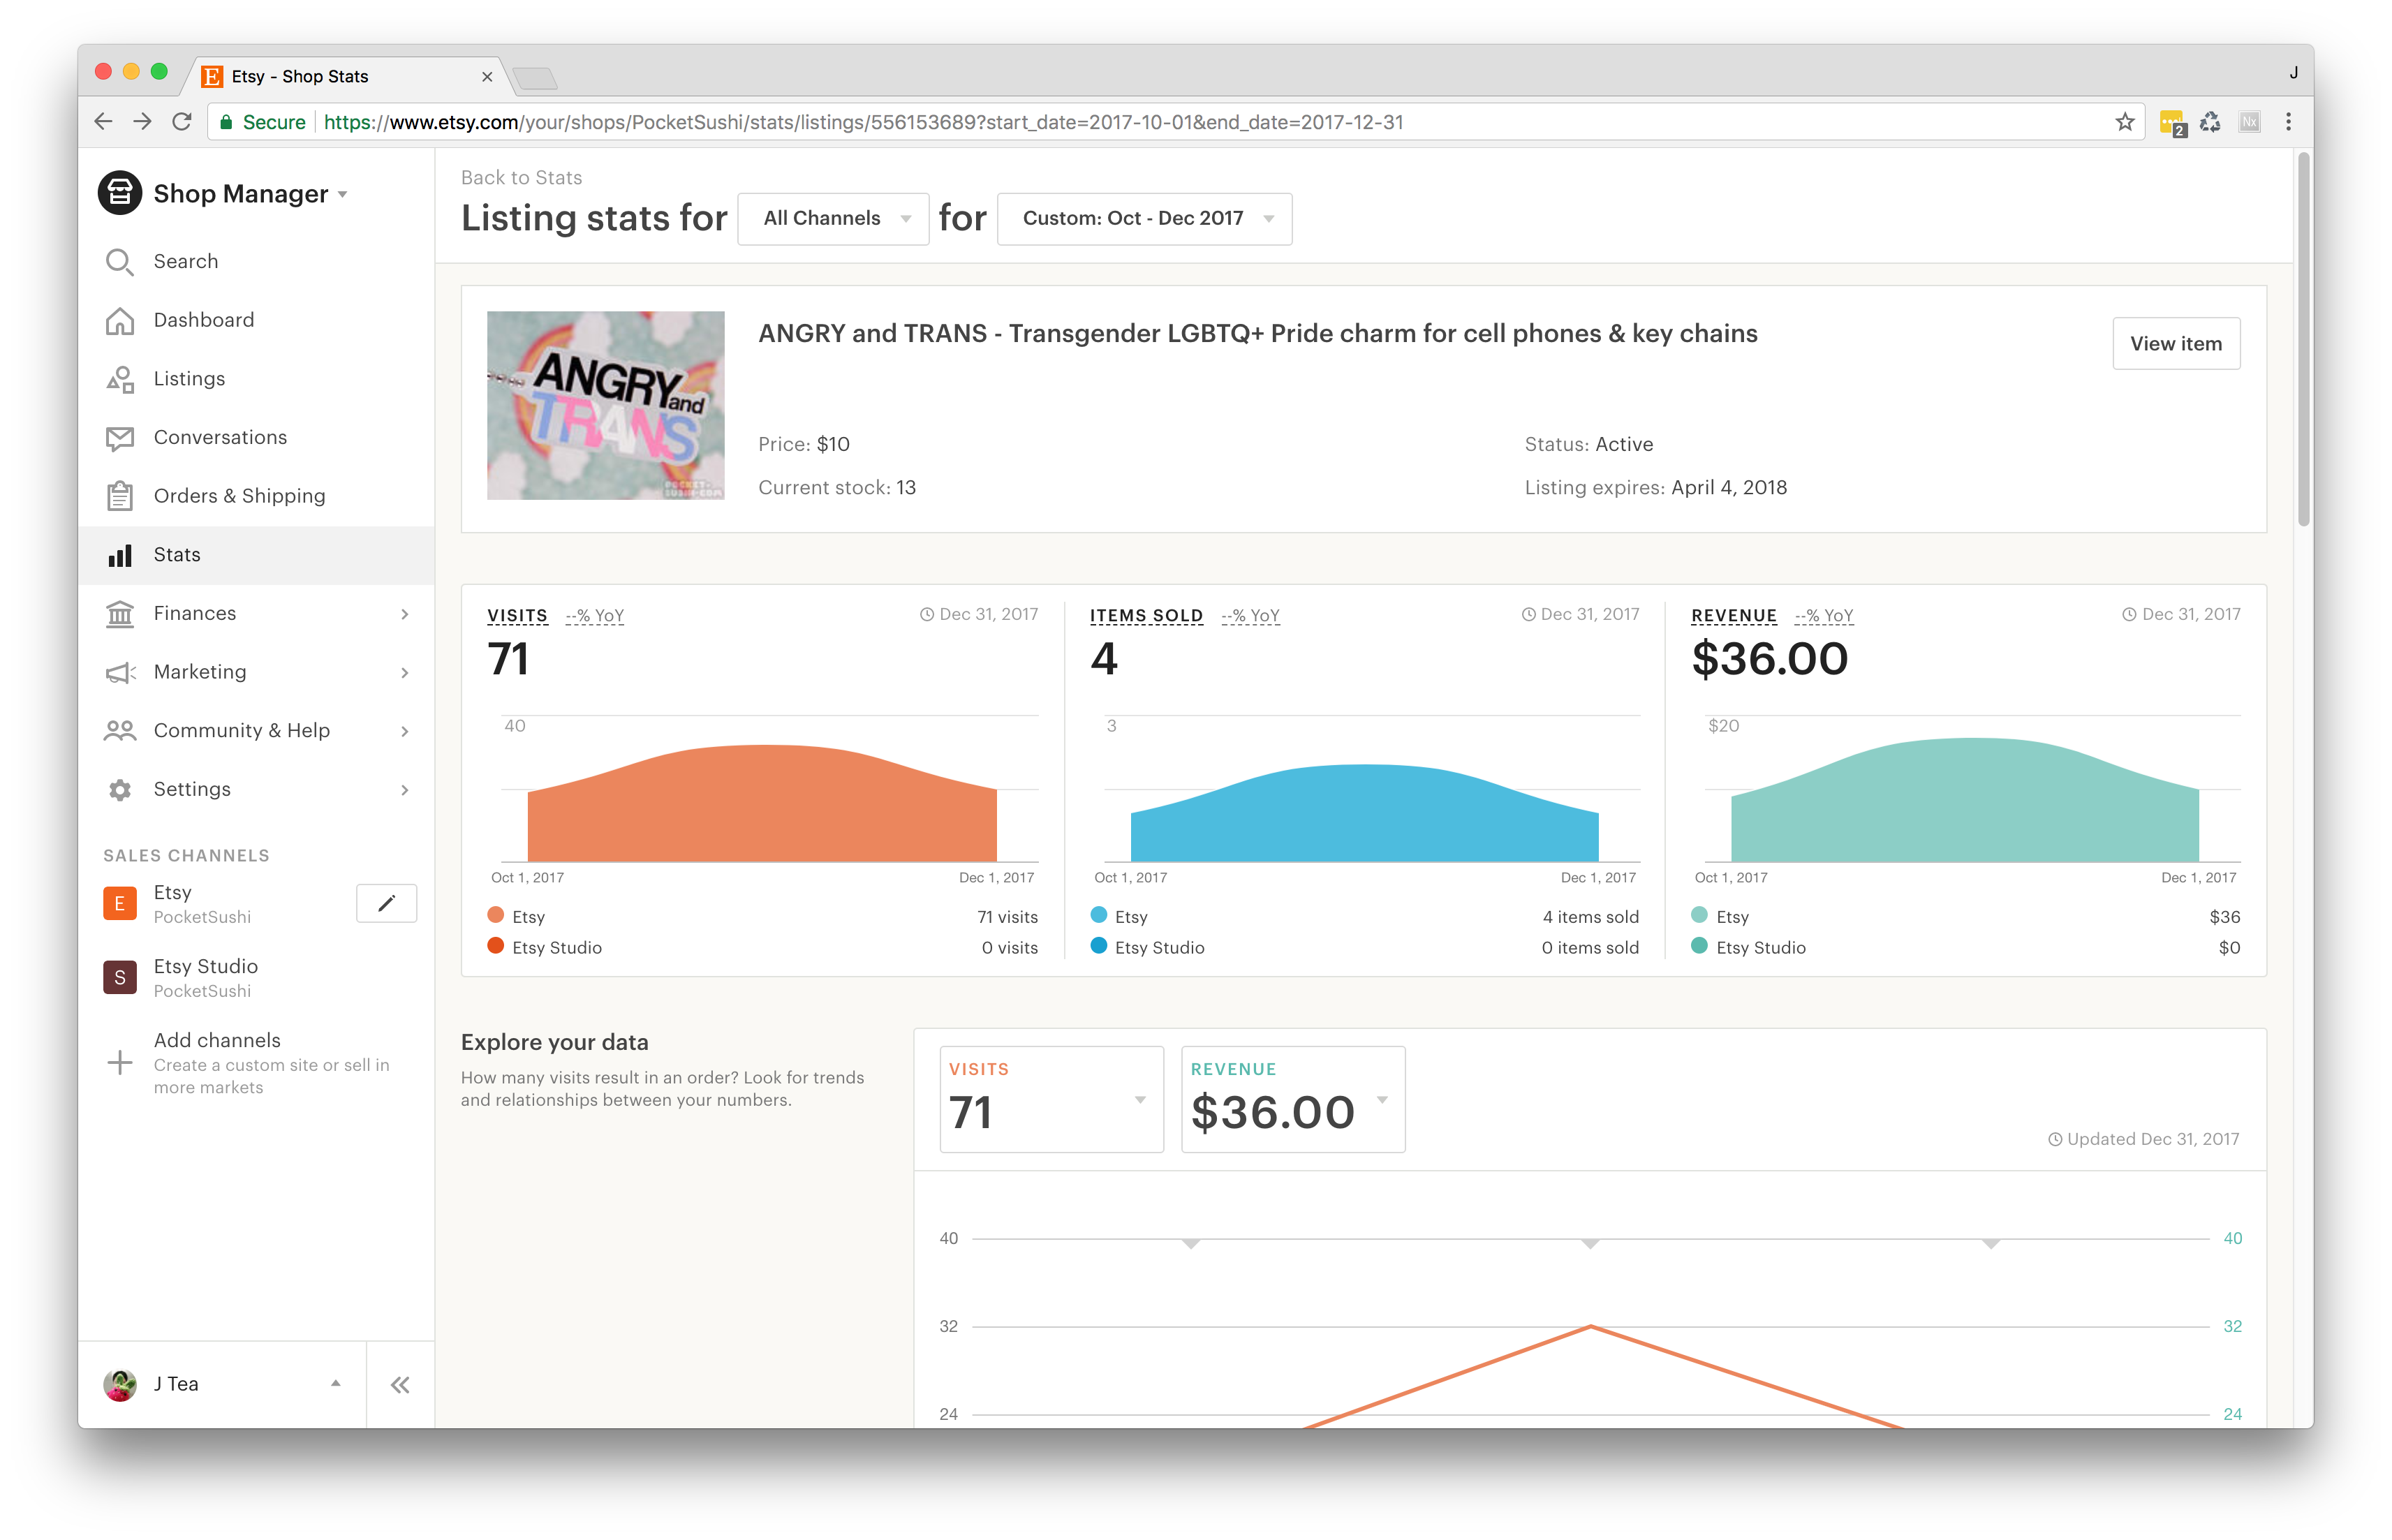The height and width of the screenshot is (1540, 2392).
Task: Click the Finances bank icon
Action: coord(119,614)
